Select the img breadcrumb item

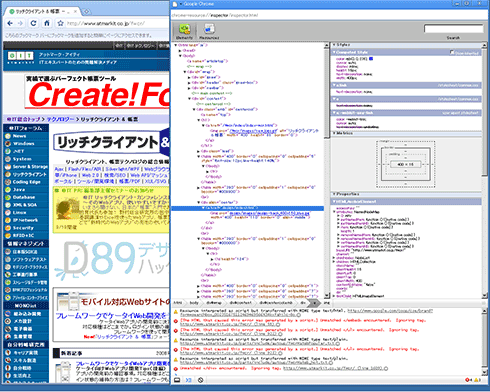tap(327, 303)
